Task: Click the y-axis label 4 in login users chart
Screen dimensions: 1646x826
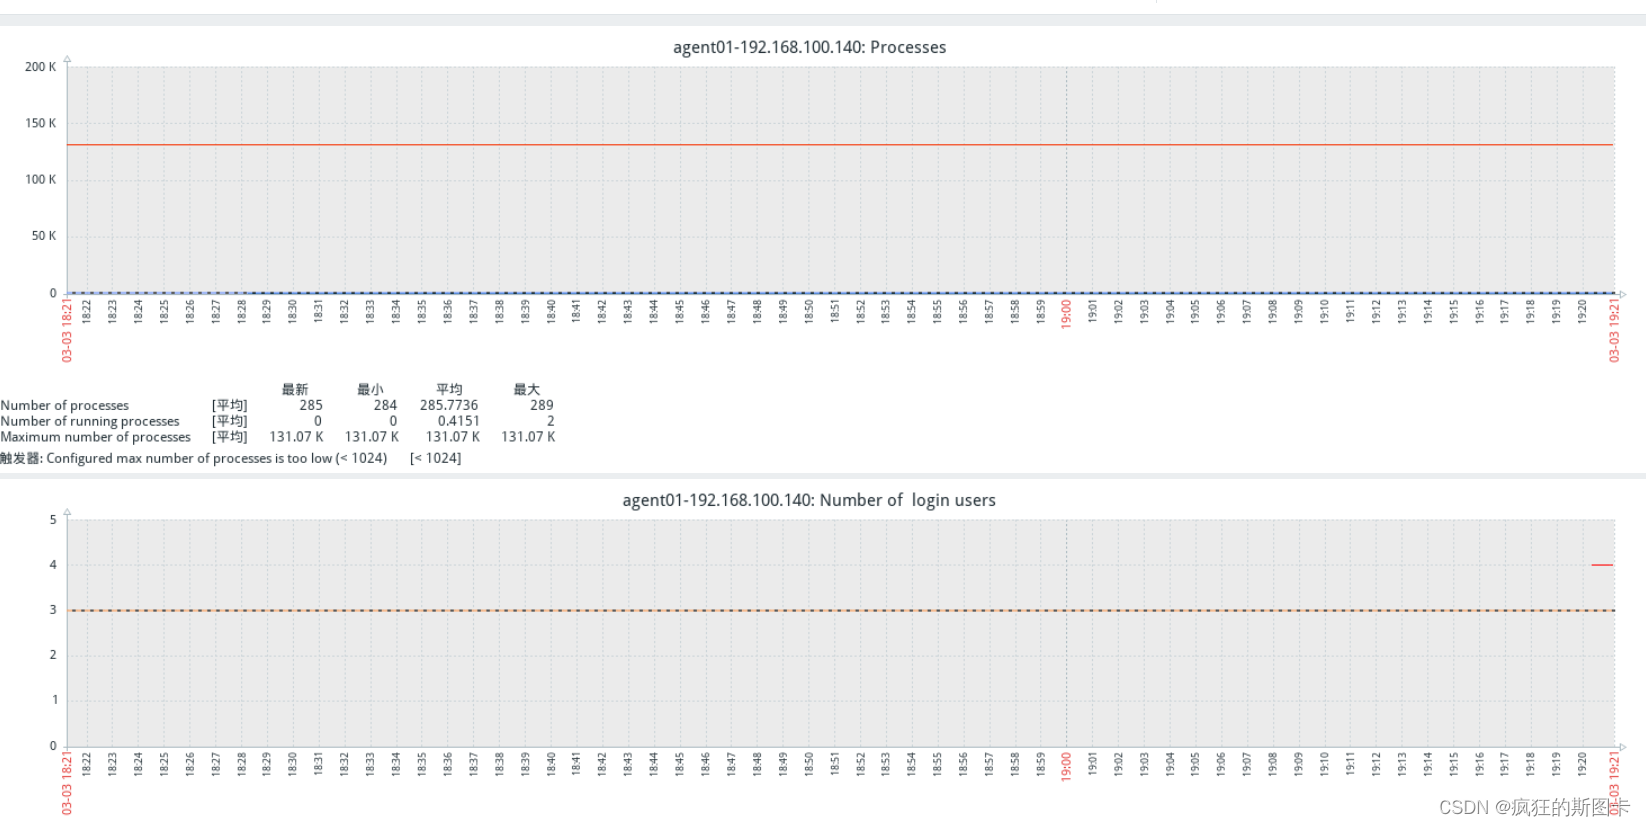Action: 53,565
